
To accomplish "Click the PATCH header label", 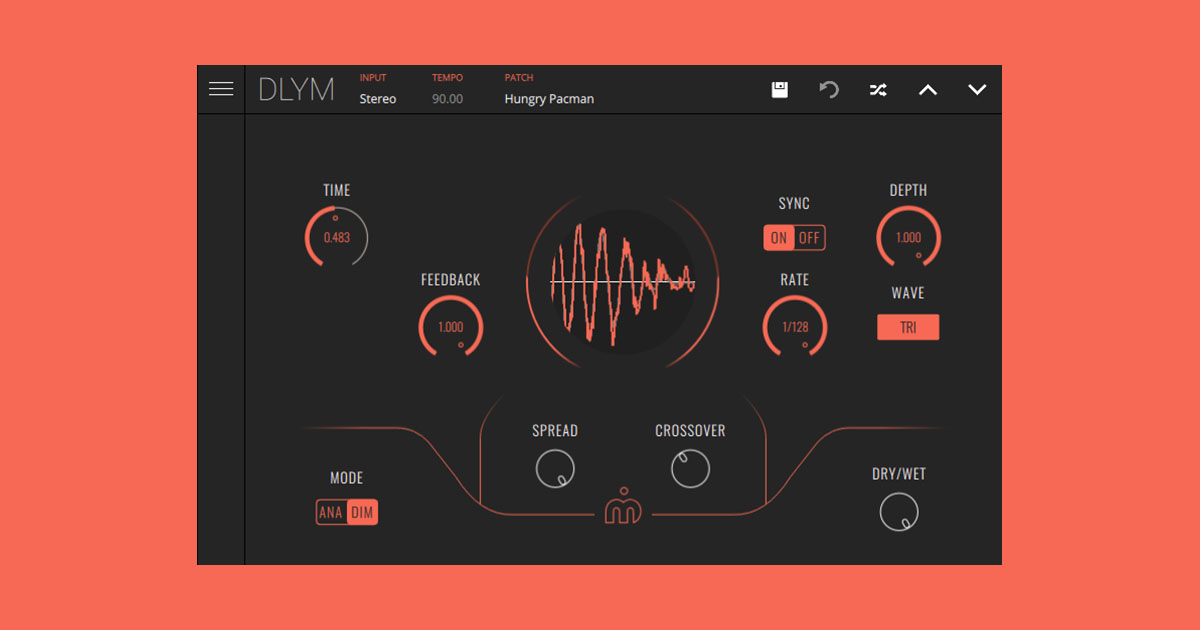I will pyautogui.click(x=519, y=78).
